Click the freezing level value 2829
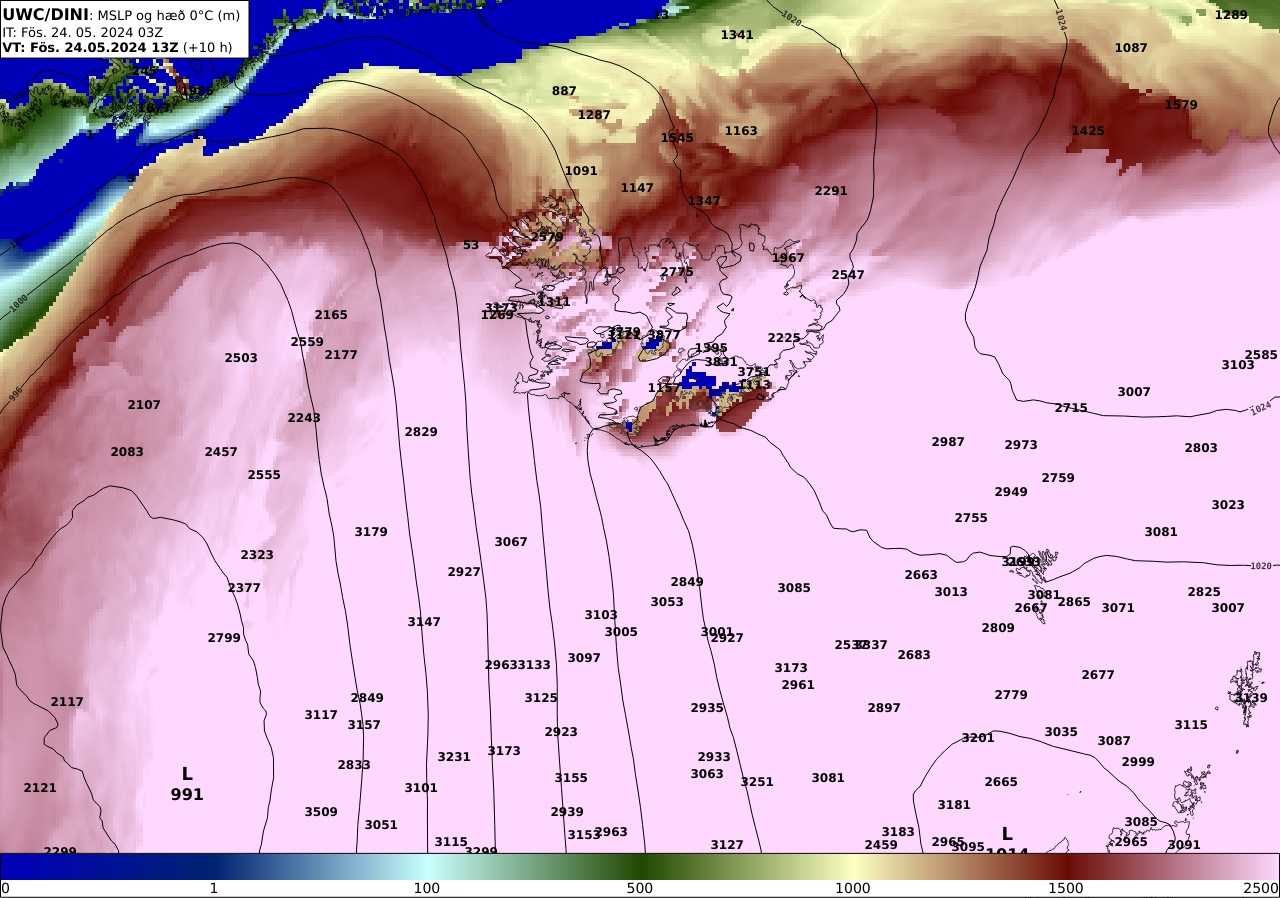Image resolution: width=1280 pixels, height=898 pixels. pyautogui.click(x=421, y=432)
